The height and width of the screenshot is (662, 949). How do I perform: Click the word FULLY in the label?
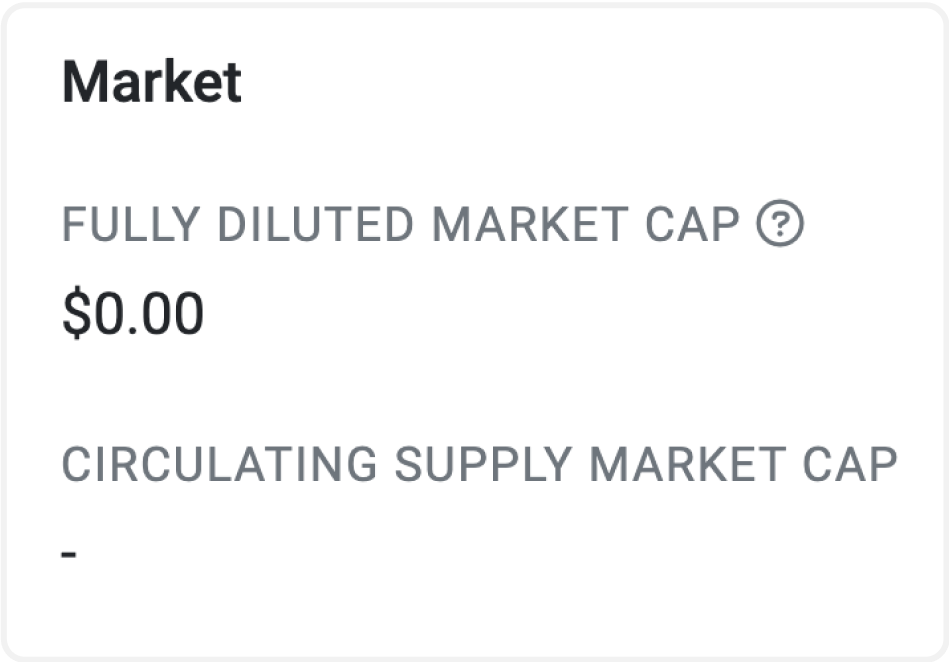coord(131,224)
